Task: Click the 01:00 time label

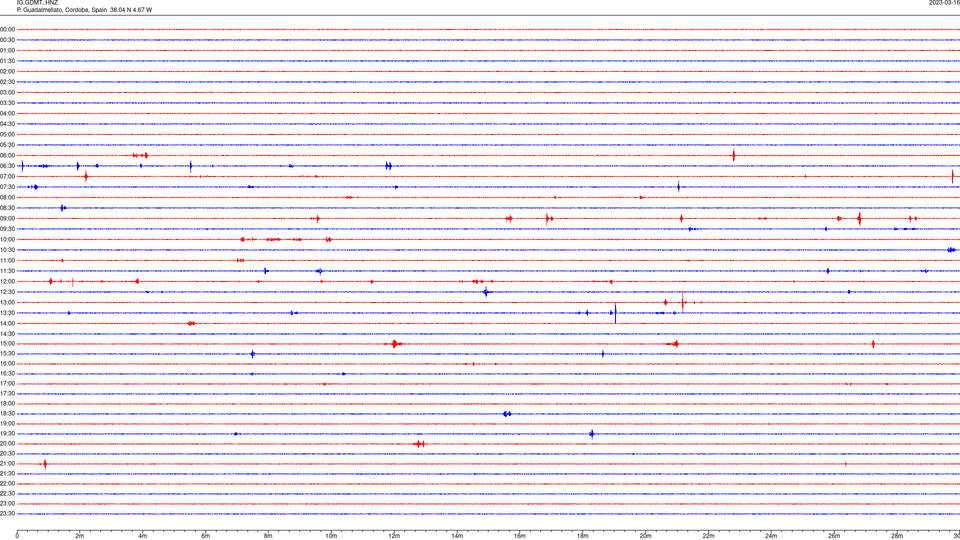Action: (x=7, y=50)
